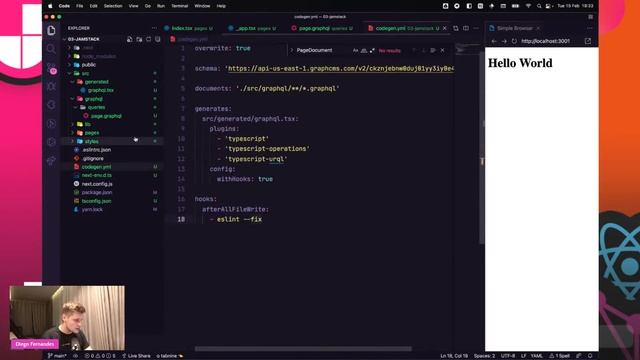Expand replace chevron in find widget

(x=291, y=50)
